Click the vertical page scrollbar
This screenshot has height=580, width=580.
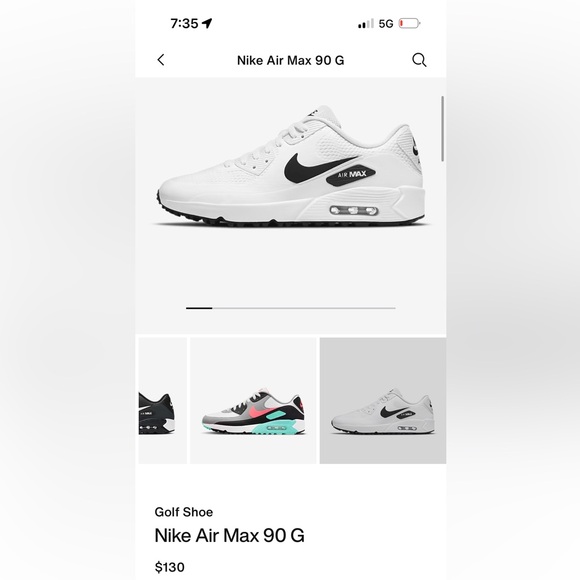tap(442, 129)
